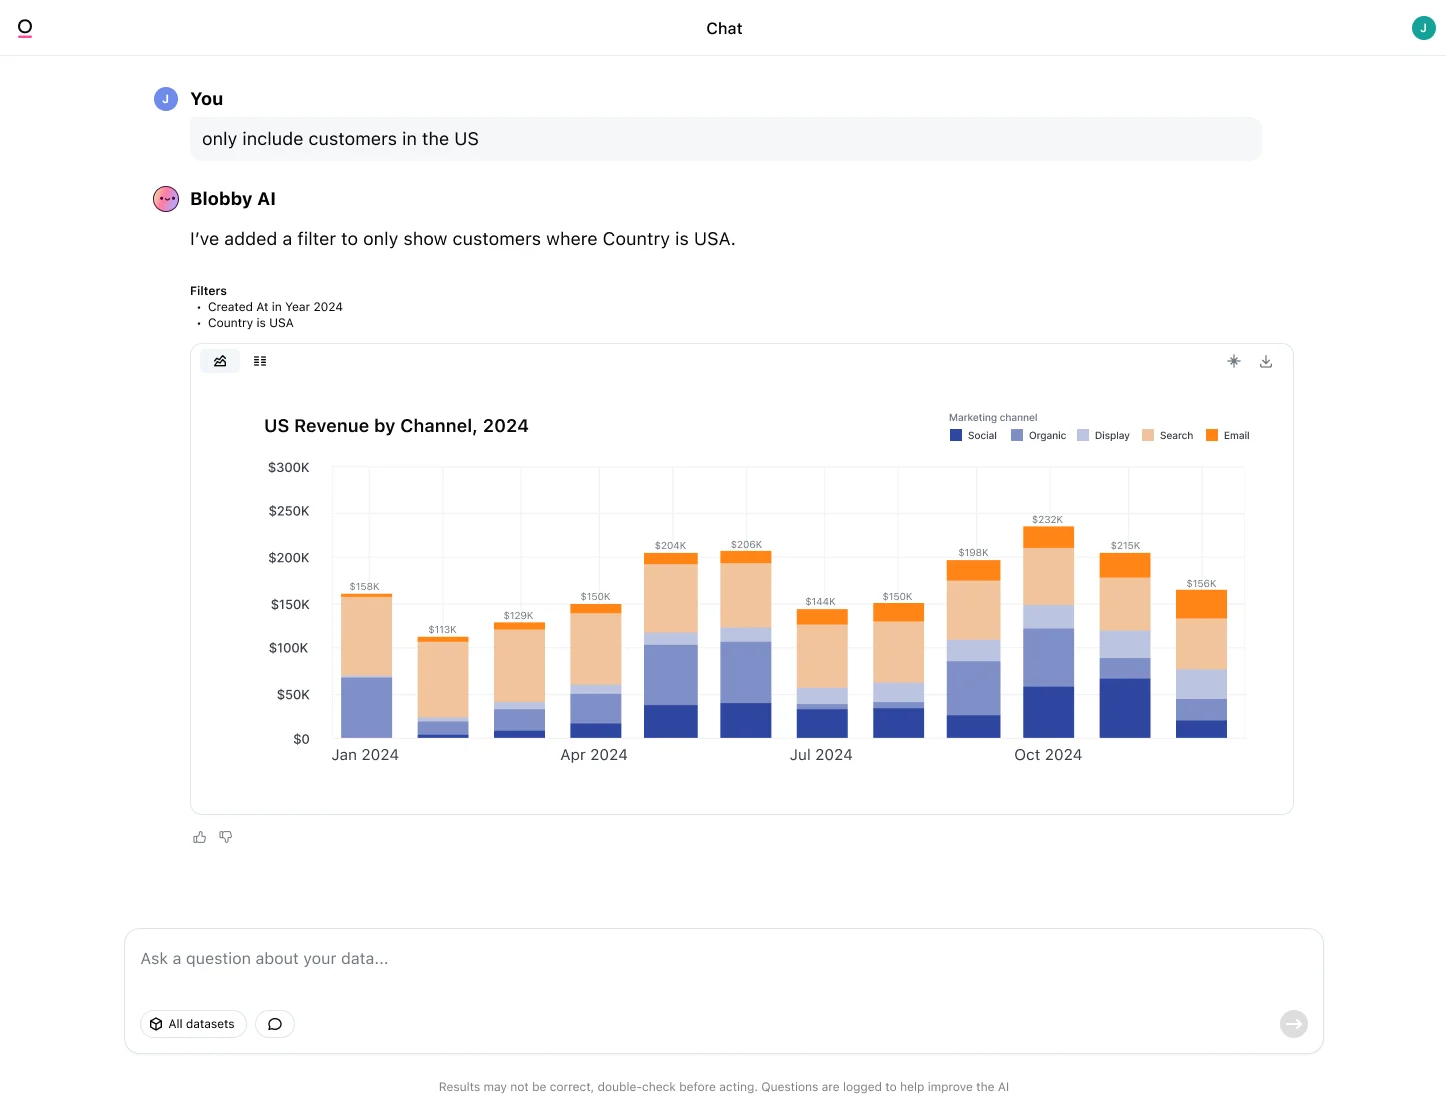
Task: Download the chart results
Action: tap(1266, 361)
